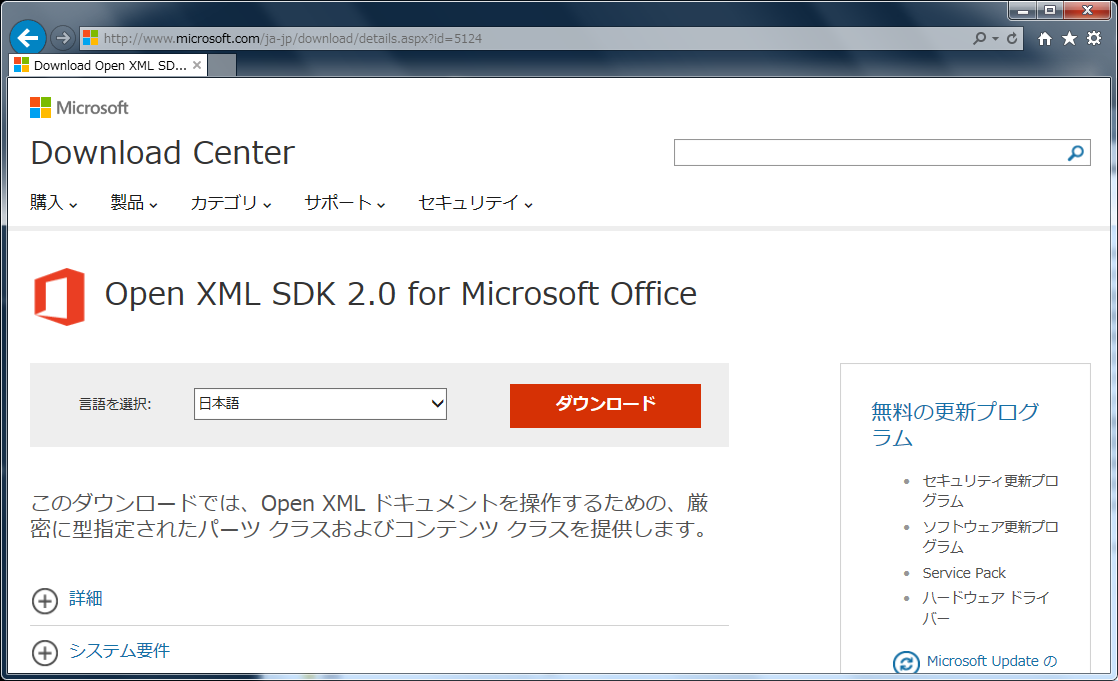Open Favorites star icon
This screenshot has width=1118, height=681.
[x=1069, y=38]
